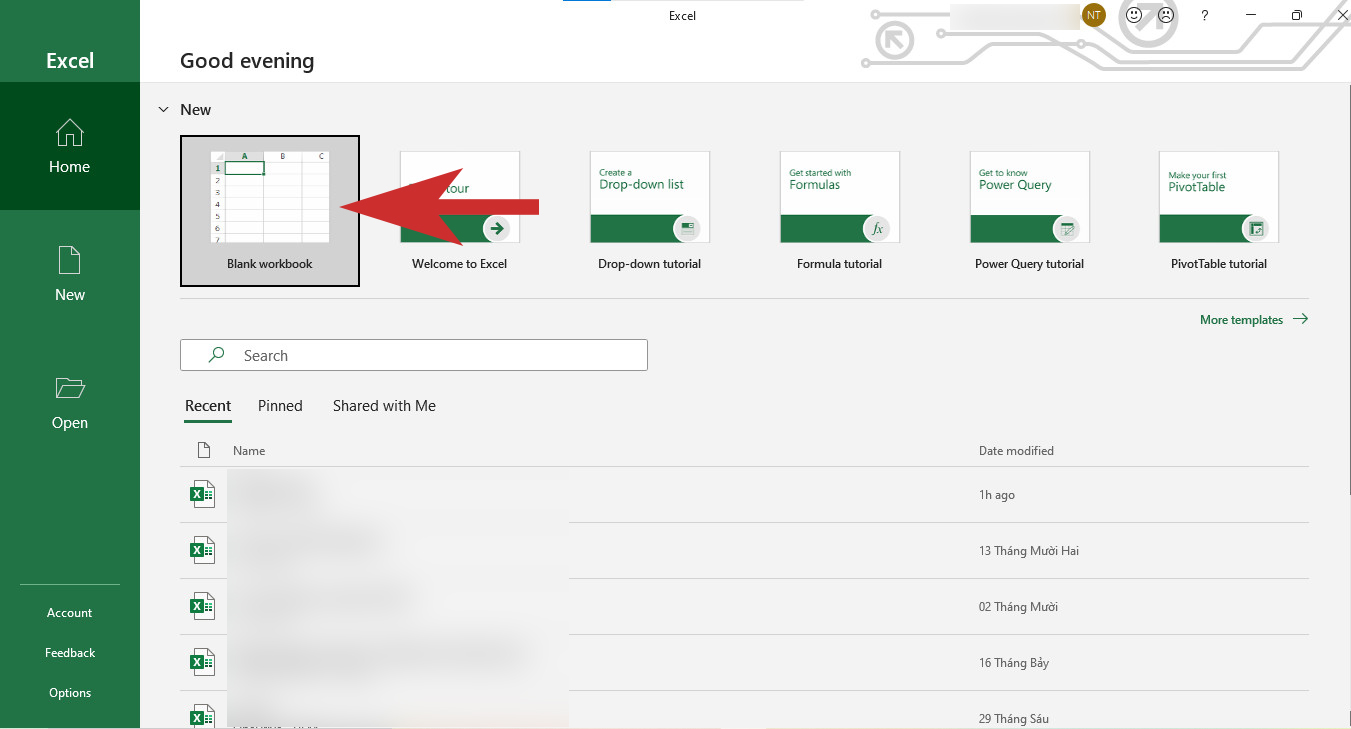1351x729 pixels.
Task: Select '29 Tháng Sáu' date text
Action: (x=1013, y=719)
